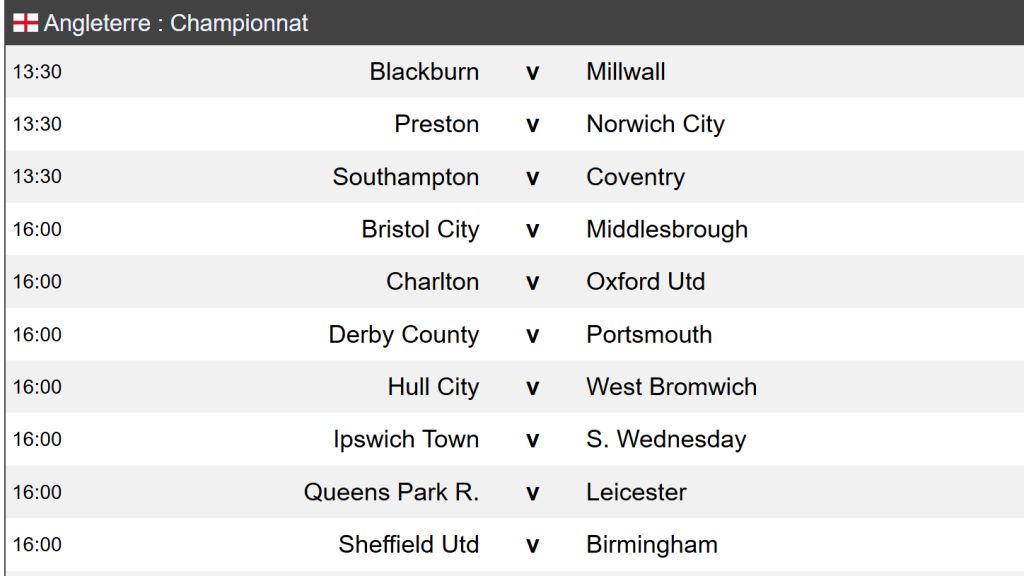Select Bristol City in the list

[x=420, y=229]
